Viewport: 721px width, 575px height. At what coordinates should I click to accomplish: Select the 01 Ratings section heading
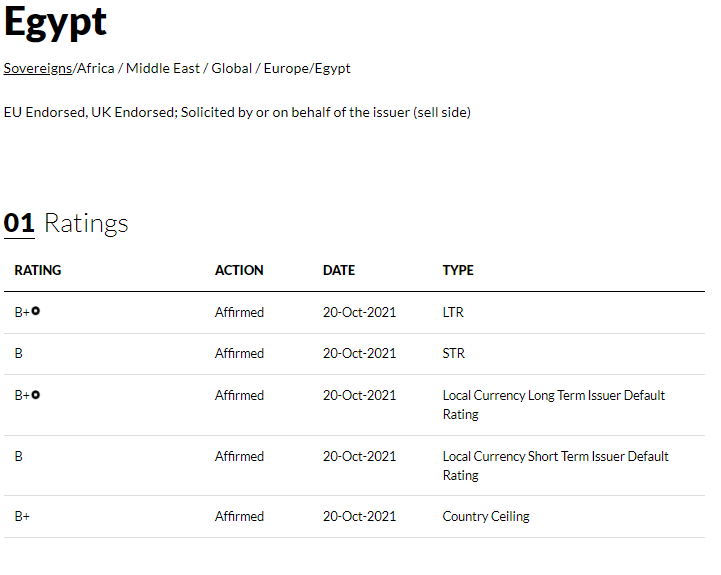coord(66,224)
